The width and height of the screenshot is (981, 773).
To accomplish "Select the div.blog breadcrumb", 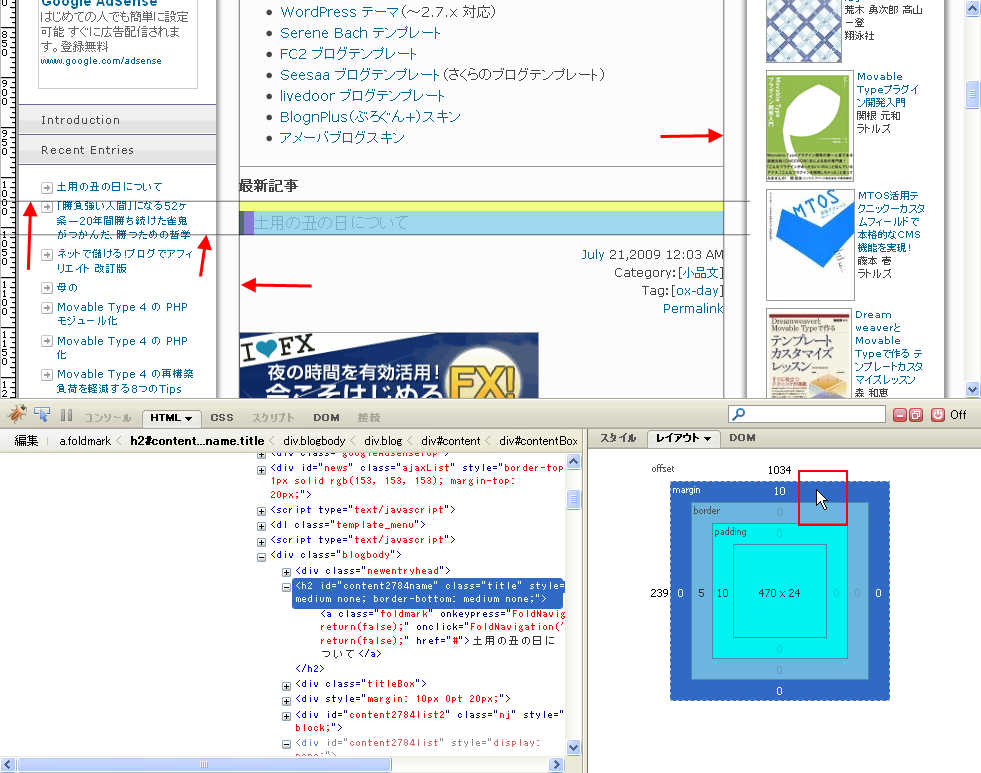I will [383, 441].
